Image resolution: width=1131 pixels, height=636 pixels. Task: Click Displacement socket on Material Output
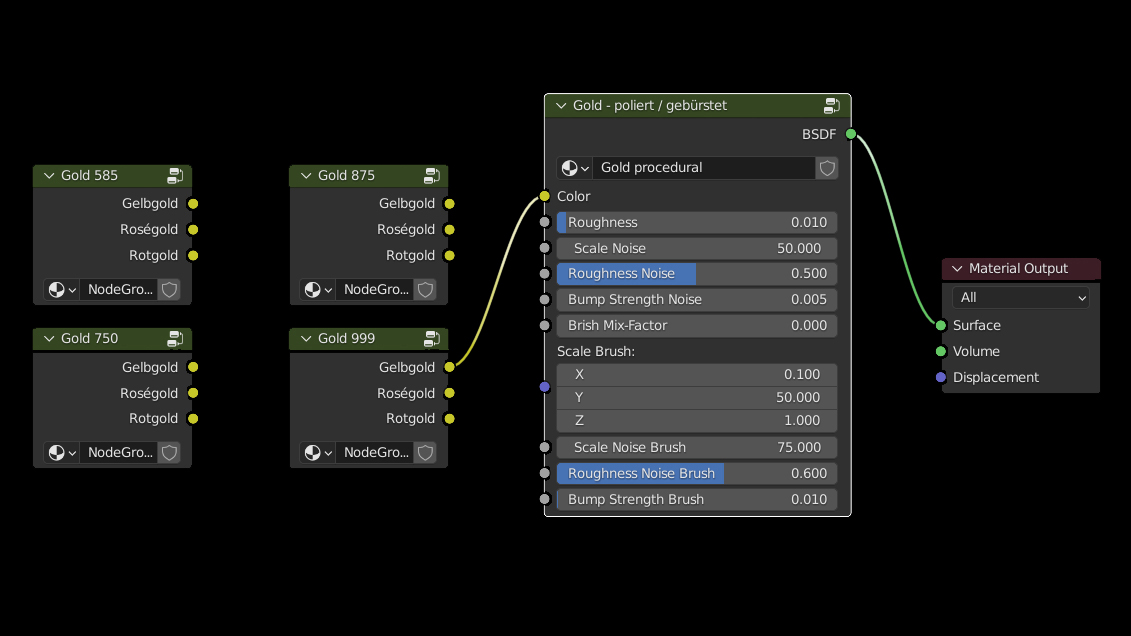coord(941,377)
